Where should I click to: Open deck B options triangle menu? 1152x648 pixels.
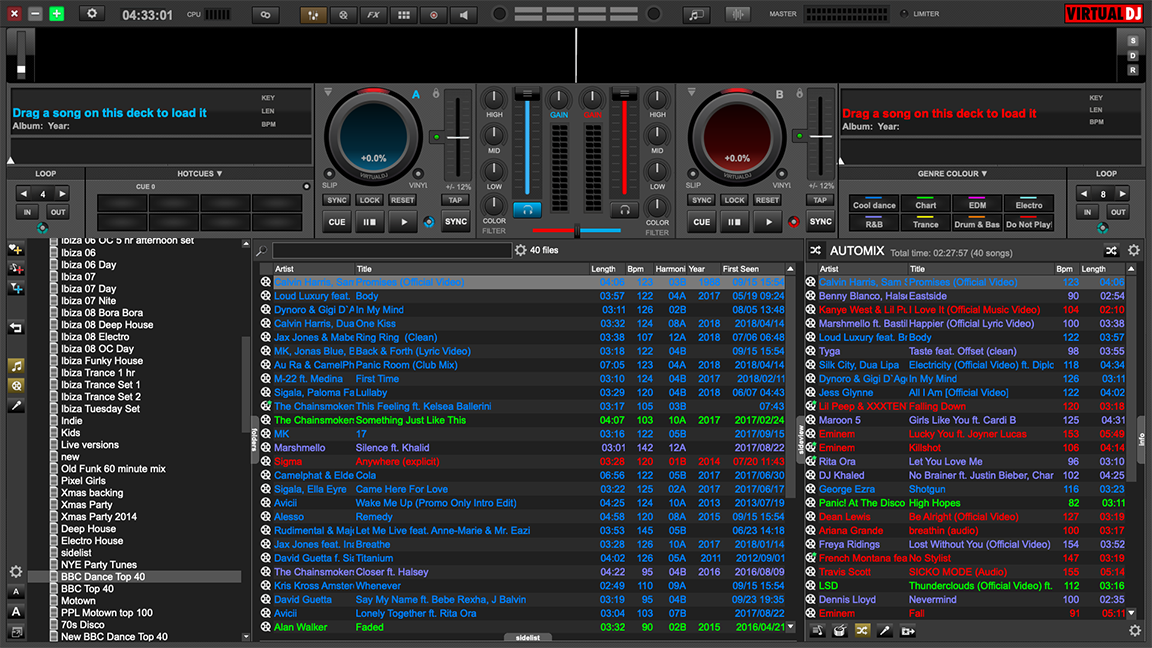[691, 93]
